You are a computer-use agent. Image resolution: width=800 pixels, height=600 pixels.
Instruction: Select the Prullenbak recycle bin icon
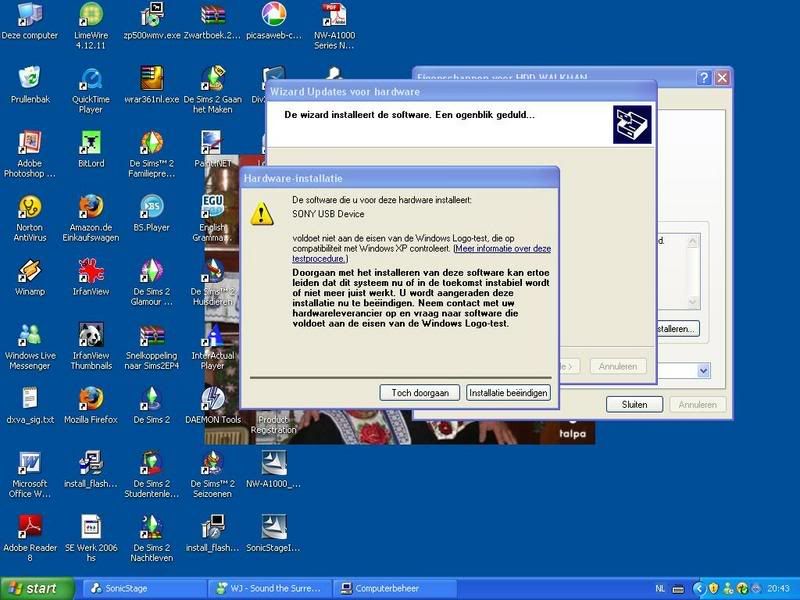pos(30,85)
